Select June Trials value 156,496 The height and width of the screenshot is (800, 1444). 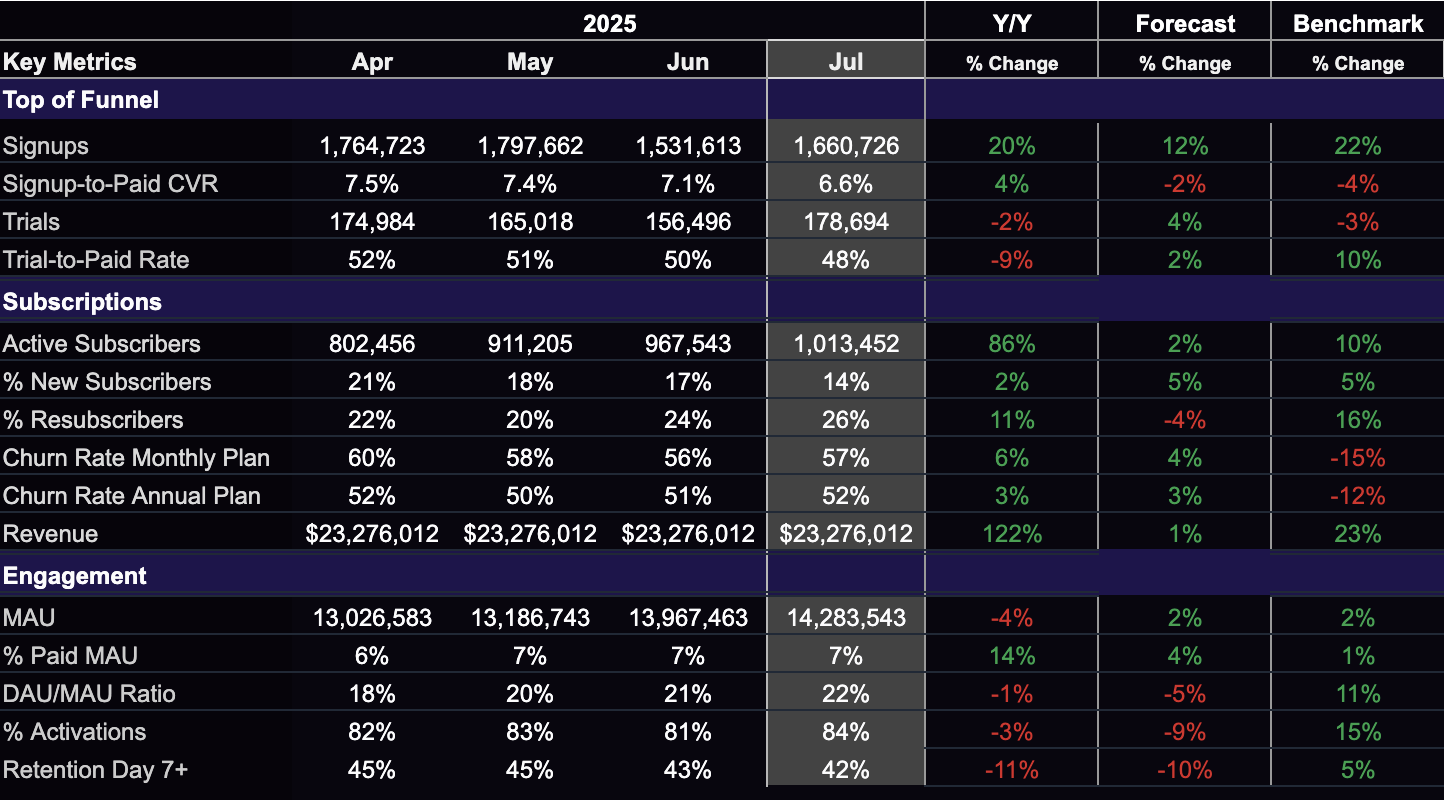click(688, 222)
